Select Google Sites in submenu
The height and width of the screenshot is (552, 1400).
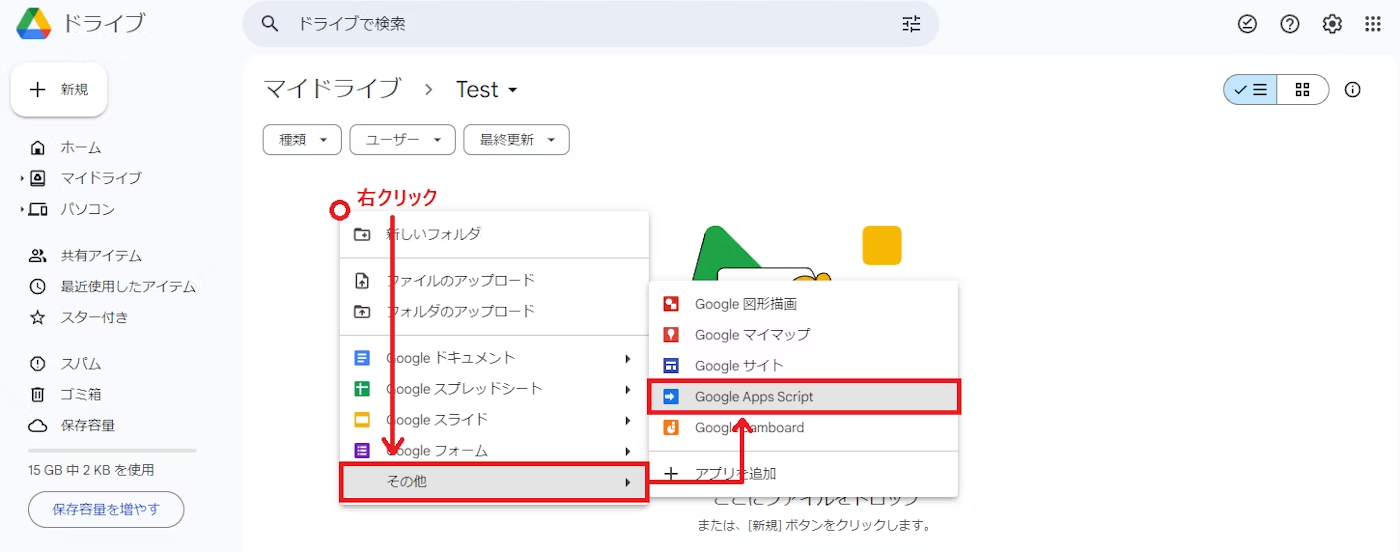tap(804, 366)
